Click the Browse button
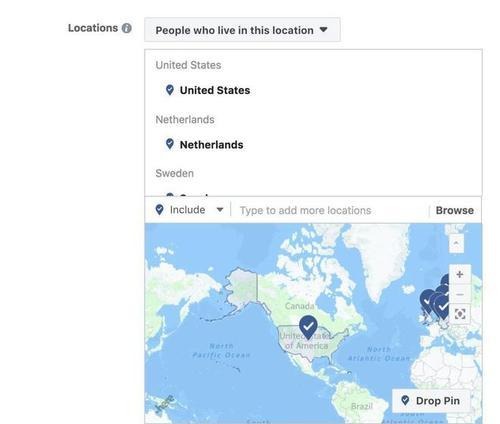The image size is (500, 424). click(x=455, y=210)
